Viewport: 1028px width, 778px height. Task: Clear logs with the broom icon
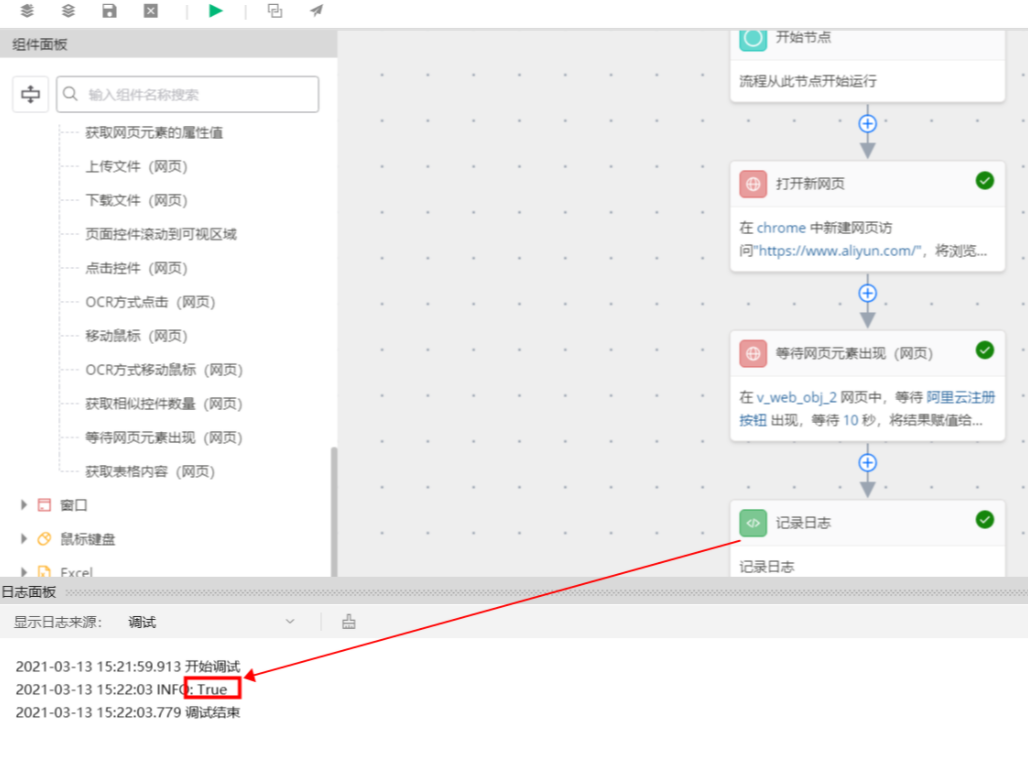coord(349,621)
